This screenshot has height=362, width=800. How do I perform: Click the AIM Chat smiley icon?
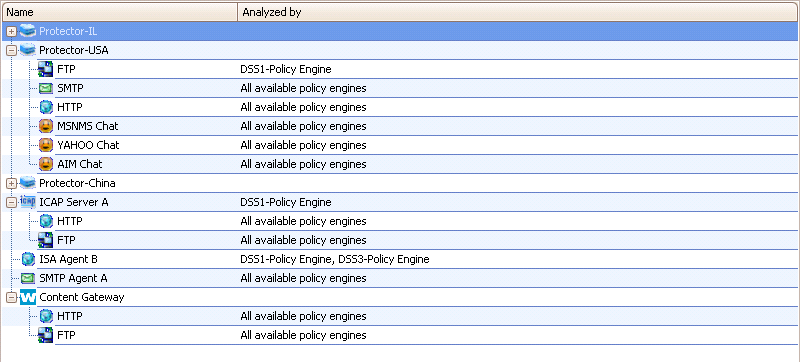[x=46, y=164]
